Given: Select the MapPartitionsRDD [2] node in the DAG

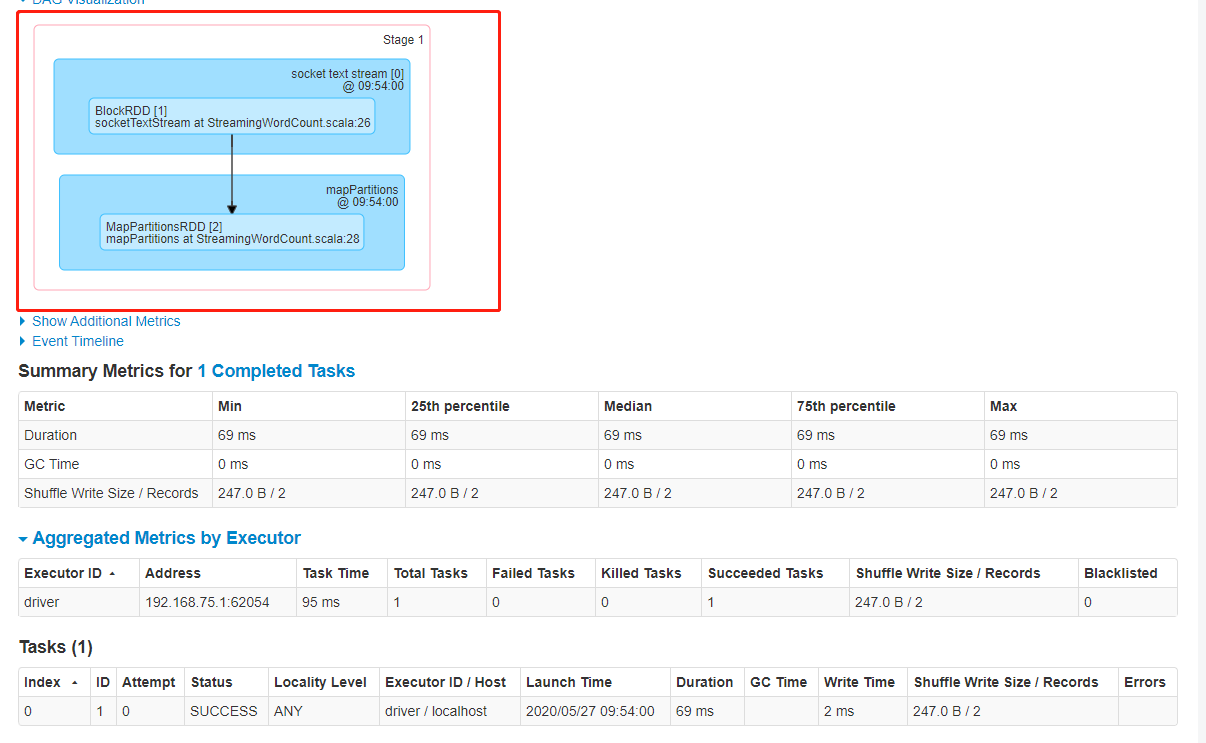Looking at the screenshot, I should (x=231, y=233).
